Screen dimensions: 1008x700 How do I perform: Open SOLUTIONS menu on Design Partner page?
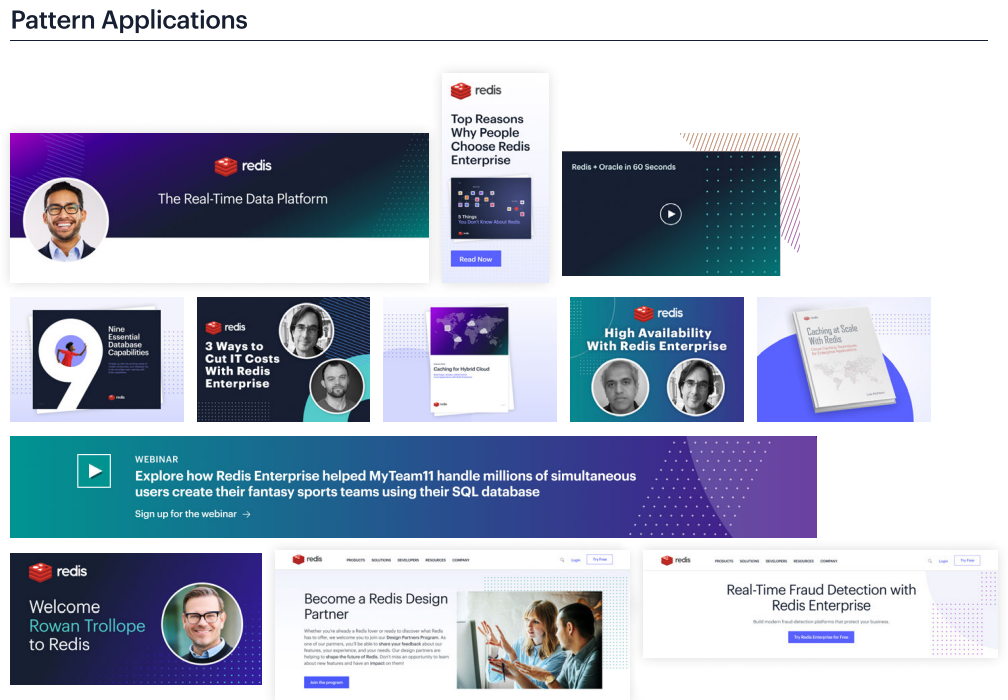[381, 560]
